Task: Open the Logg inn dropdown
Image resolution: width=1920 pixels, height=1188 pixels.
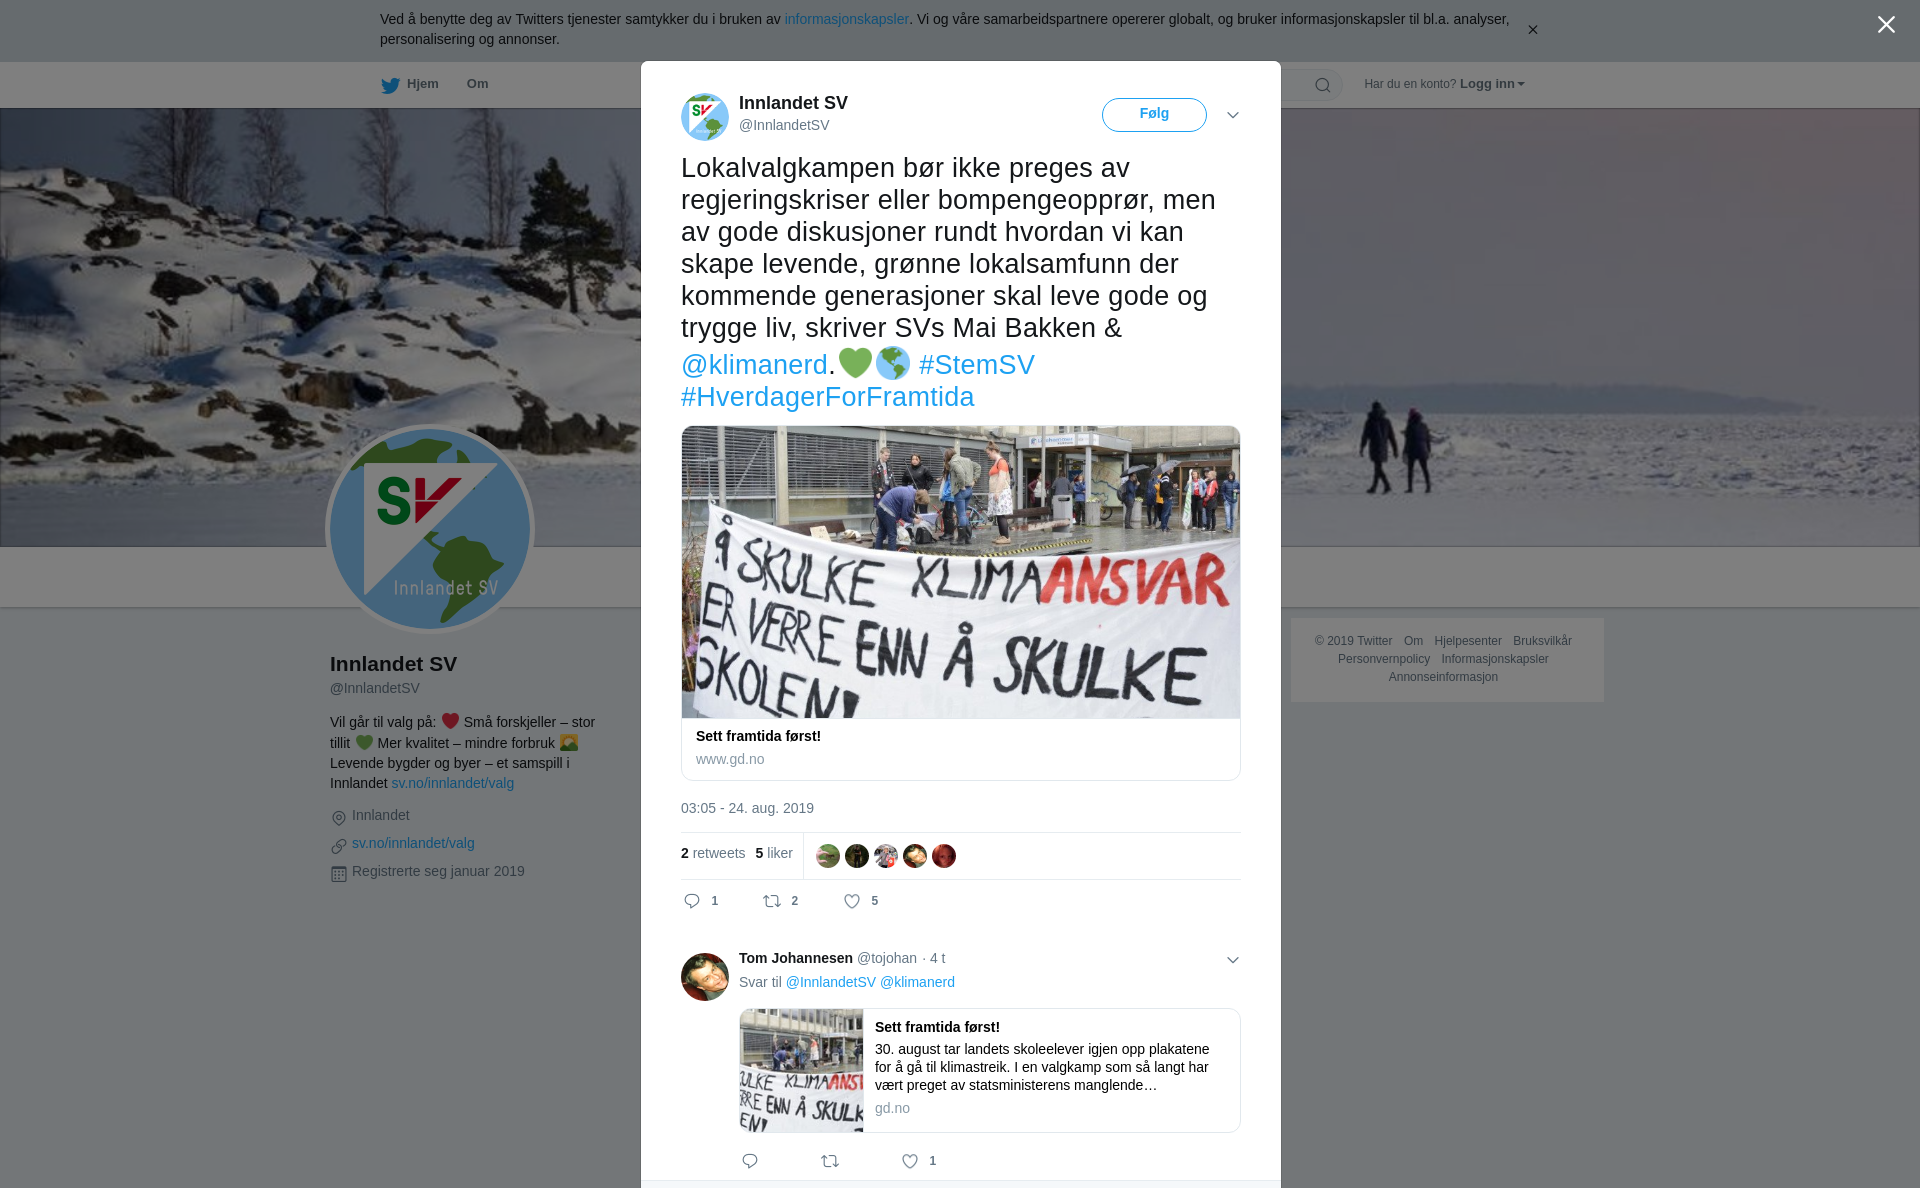Action: [1491, 84]
